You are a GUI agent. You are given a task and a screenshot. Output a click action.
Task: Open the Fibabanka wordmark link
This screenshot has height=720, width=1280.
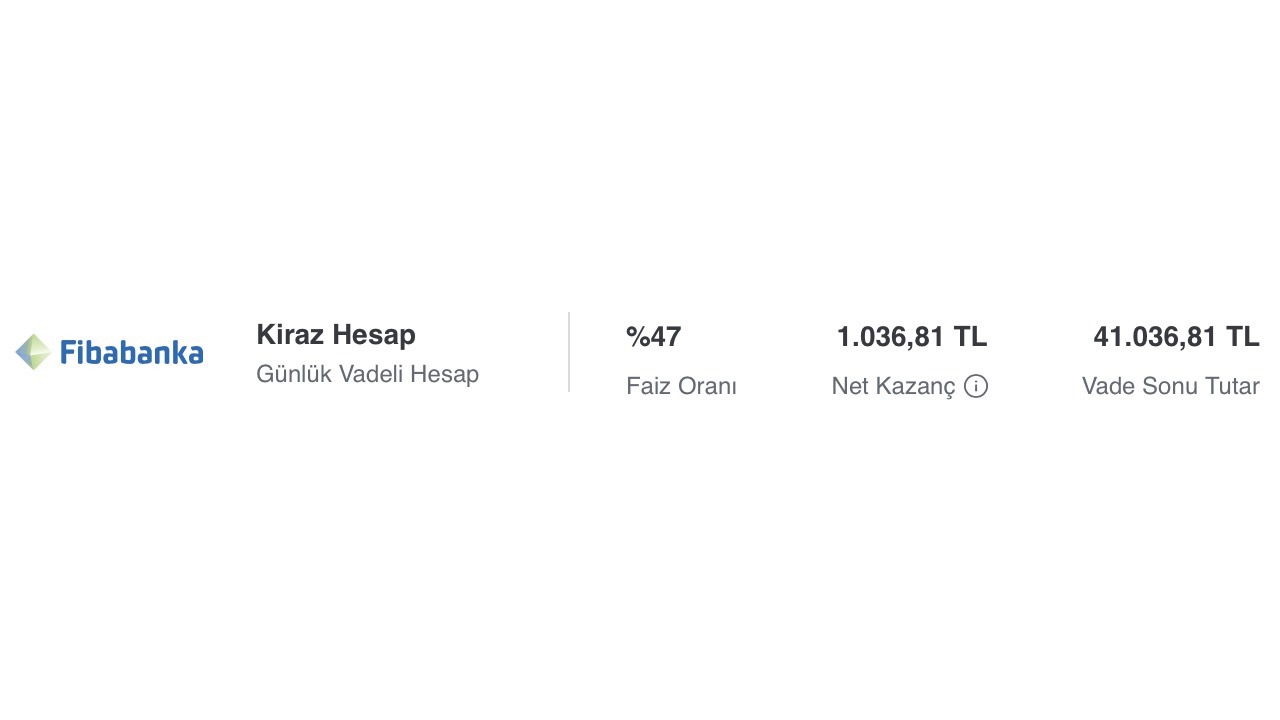131,353
